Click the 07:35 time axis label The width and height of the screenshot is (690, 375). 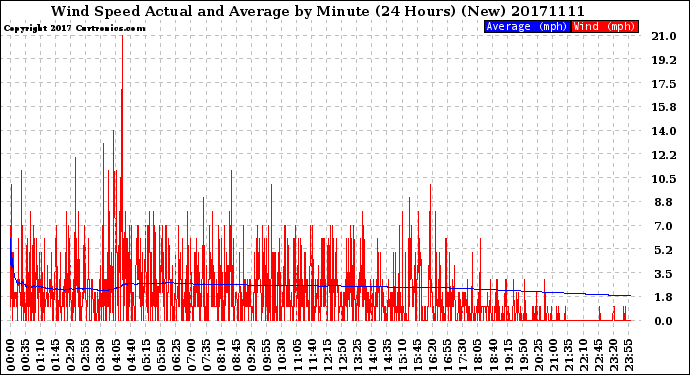[206, 355]
